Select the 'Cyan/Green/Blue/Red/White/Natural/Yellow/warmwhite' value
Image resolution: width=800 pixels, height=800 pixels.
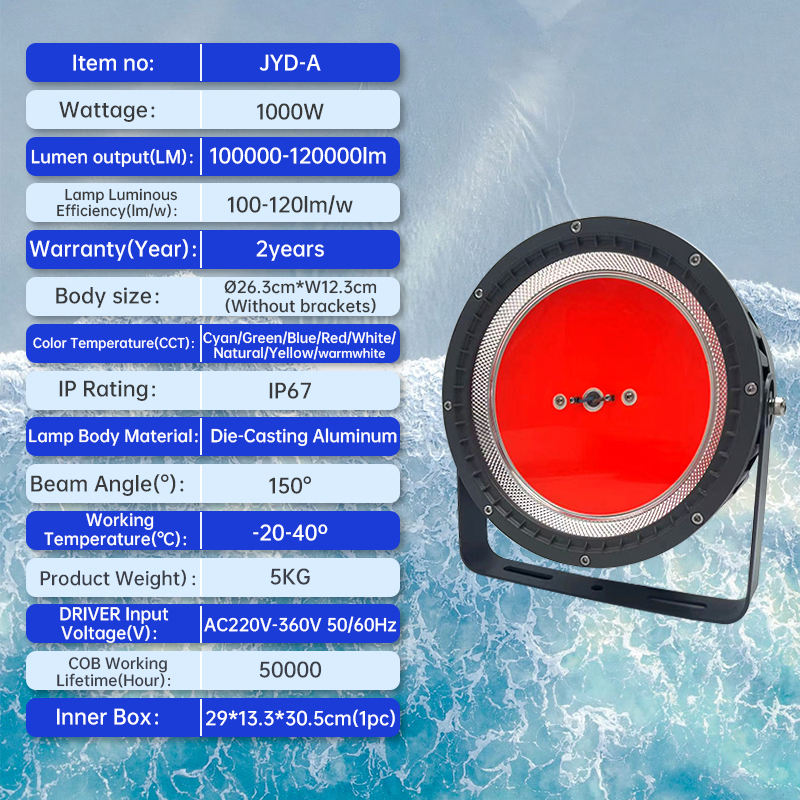point(299,345)
